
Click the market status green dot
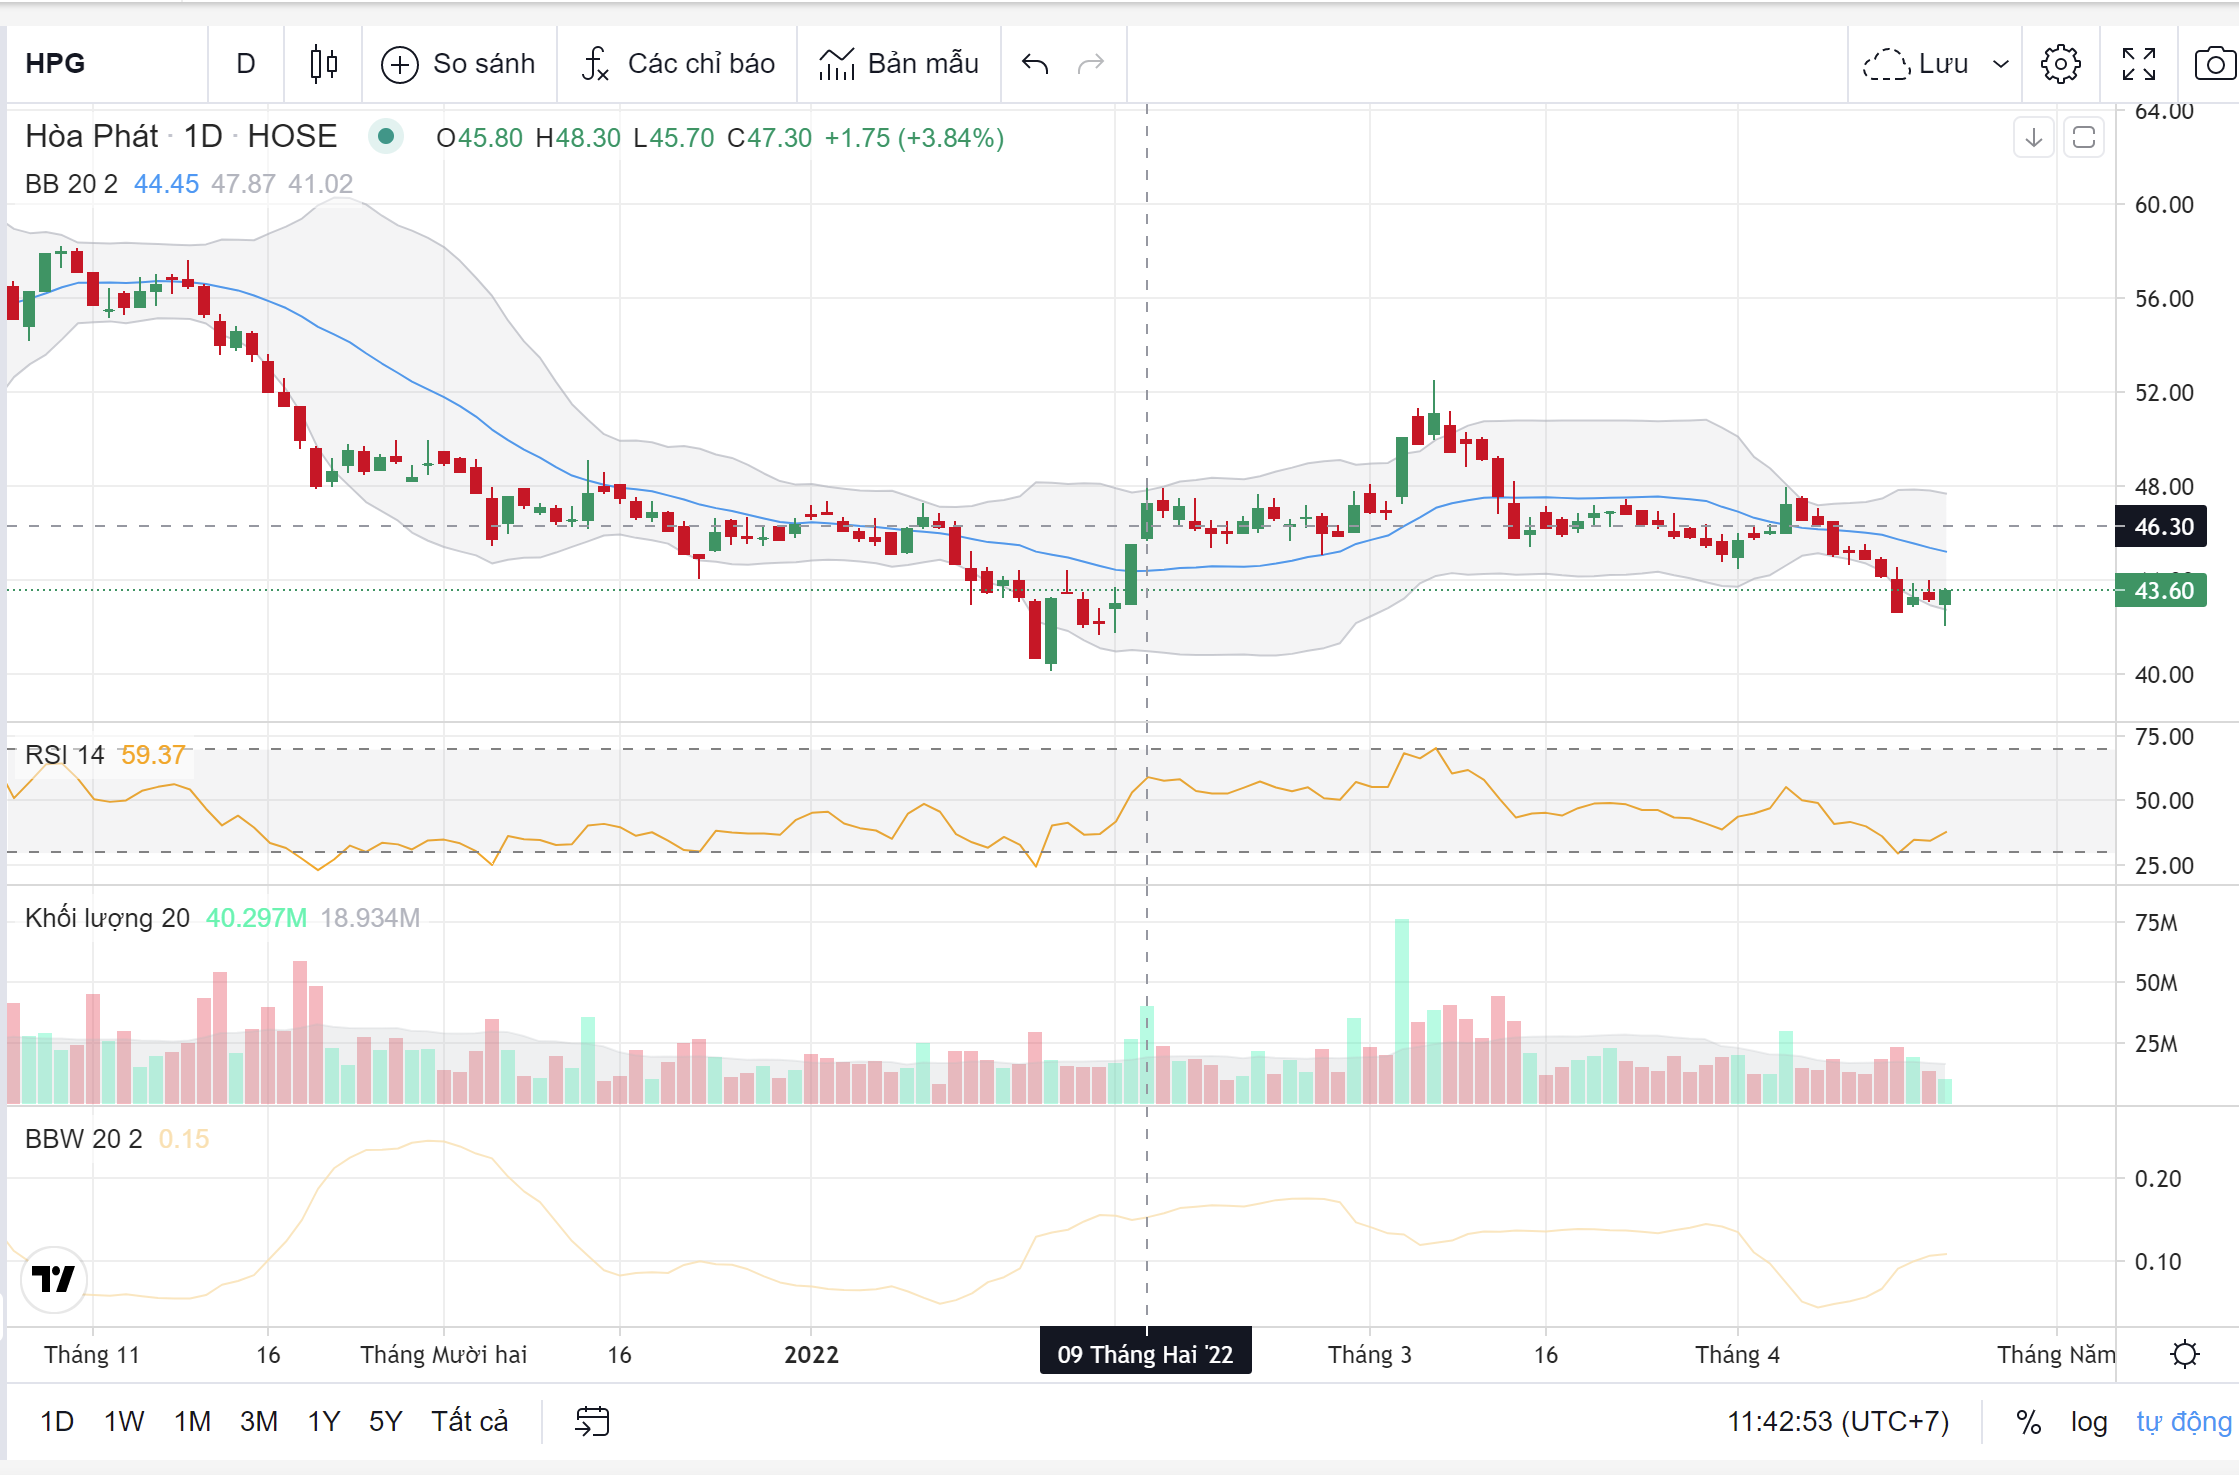[386, 136]
